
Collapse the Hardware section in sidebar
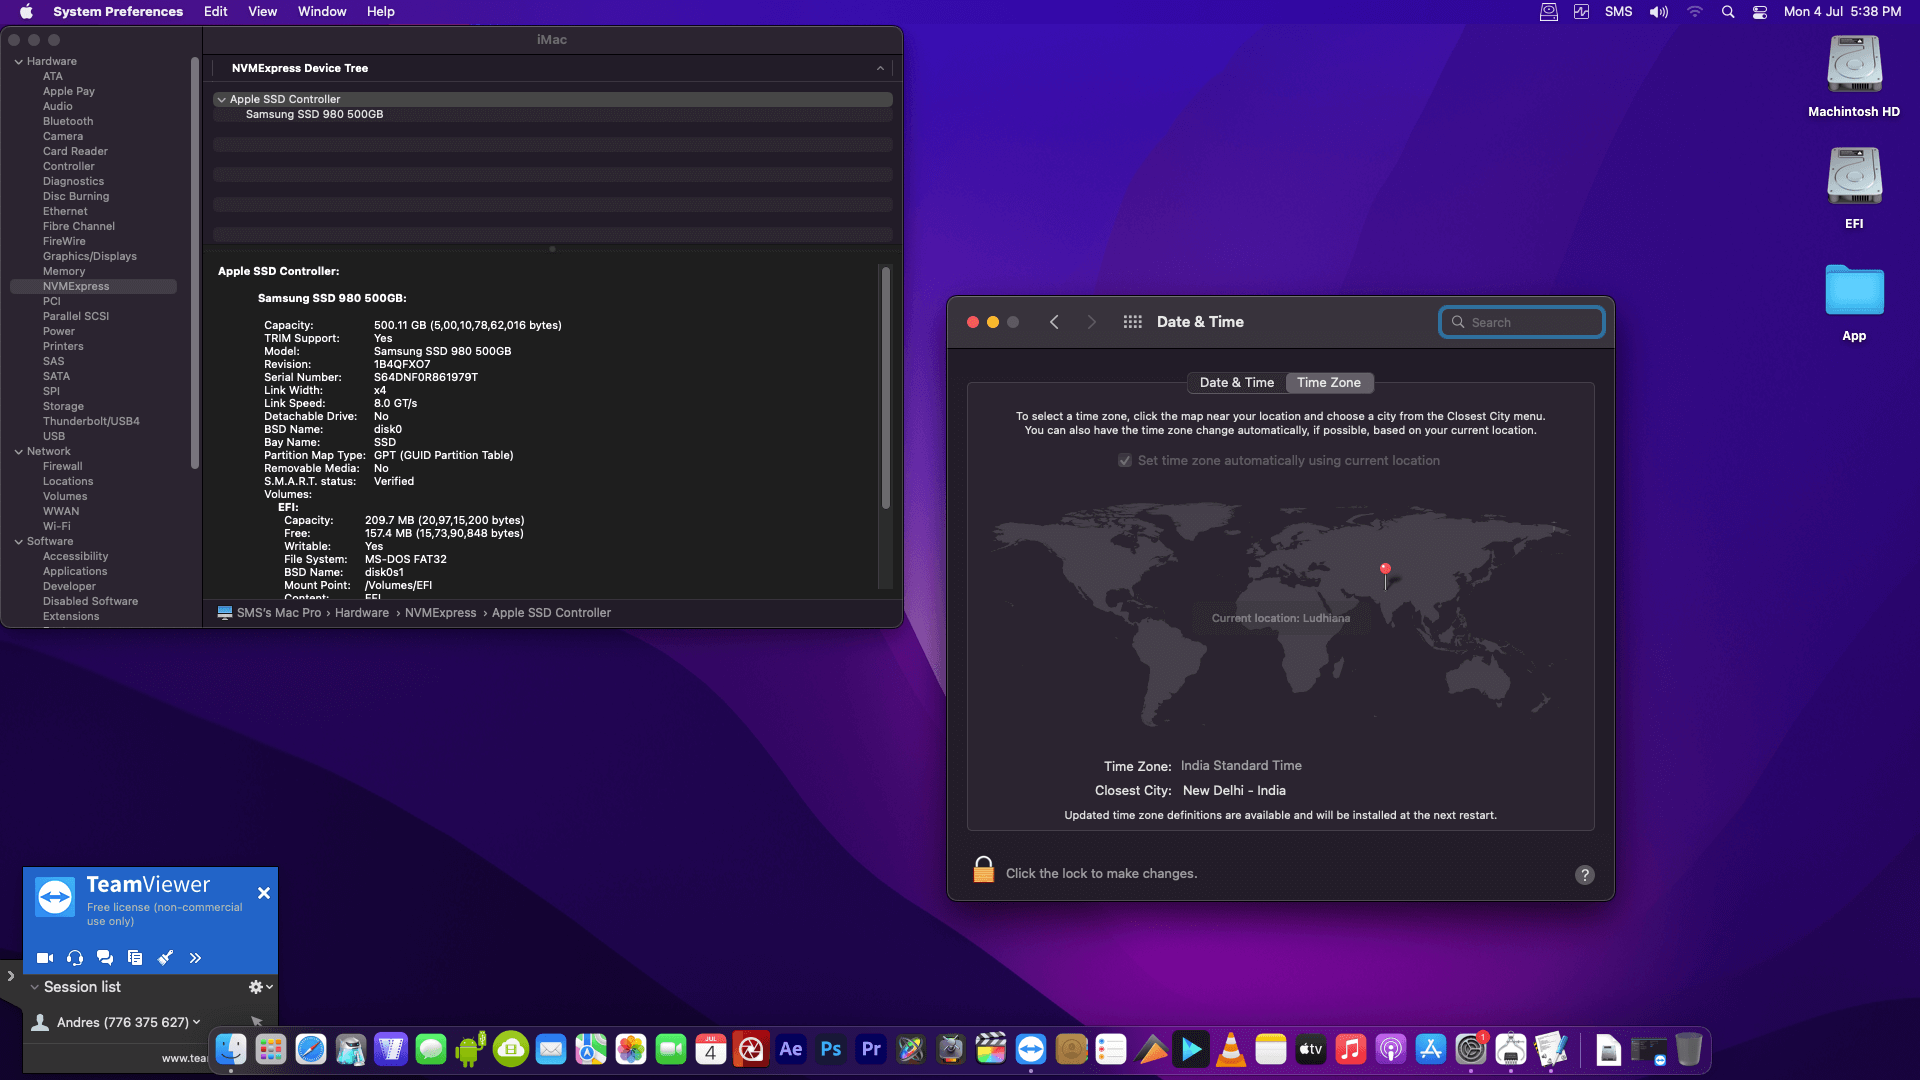pyautogui.click(x=18, y=61)
